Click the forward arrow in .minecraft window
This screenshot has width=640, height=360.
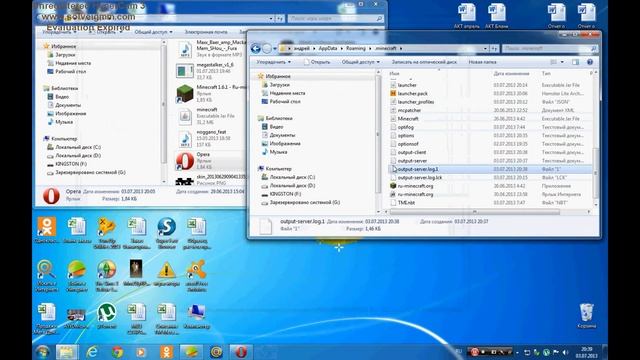click(267, 49)
